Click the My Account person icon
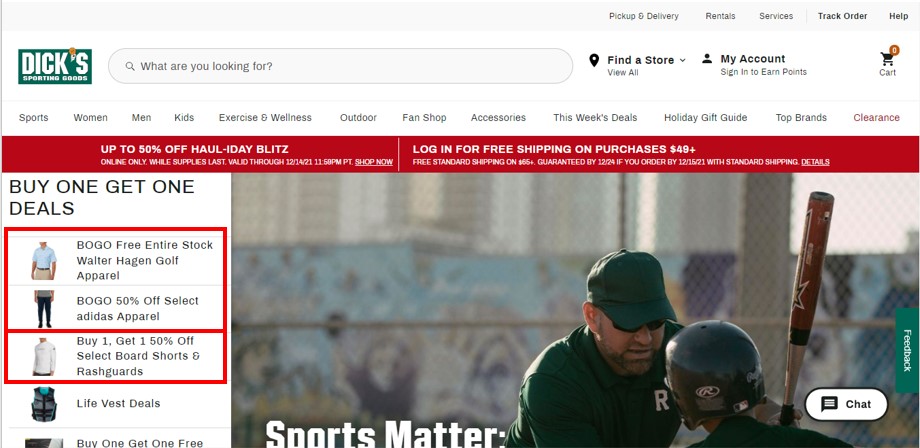 [x=707, y=59]
